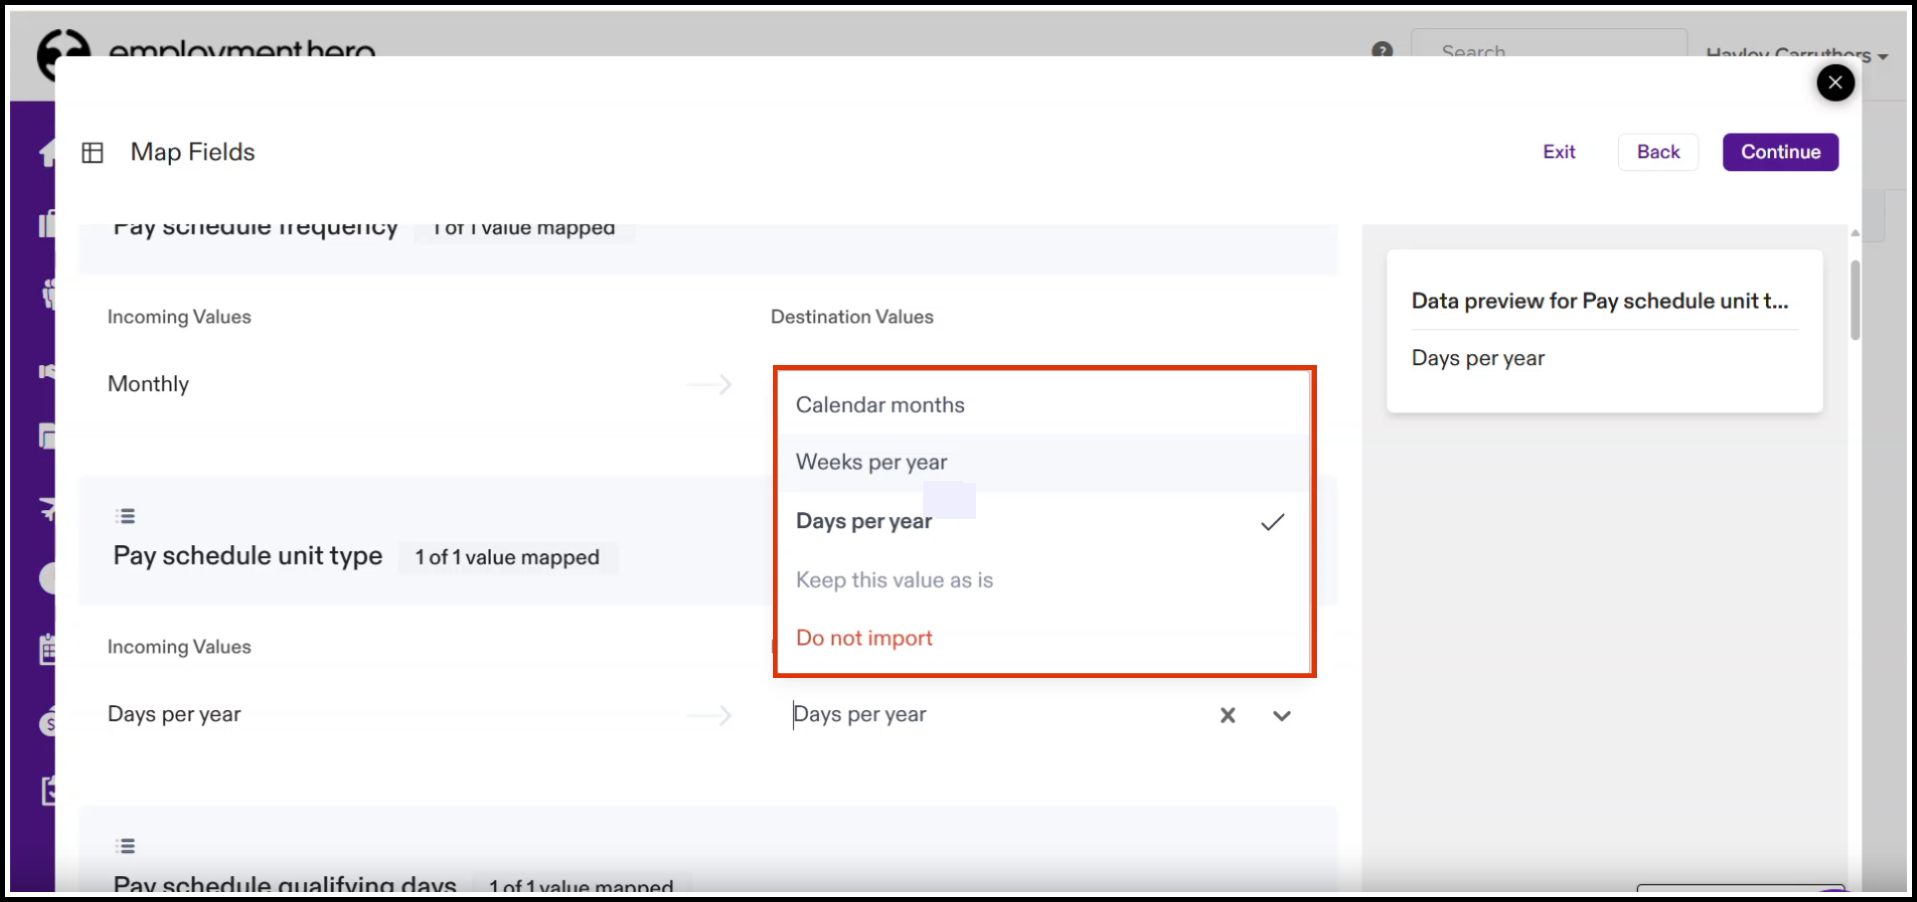The height and width of the screenshot is (902, 1917).
Task: Click list icon above Pay schedule qualifying days
Action: pos(125,846)
